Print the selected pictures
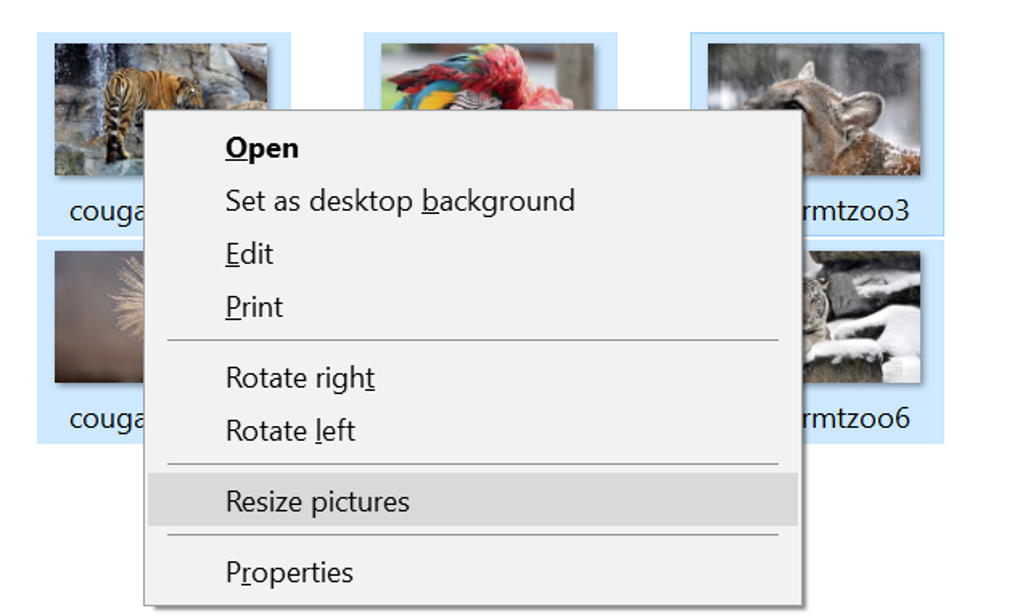The width and height of the screenshot is (1020, 616). click(x=253, y=306)
